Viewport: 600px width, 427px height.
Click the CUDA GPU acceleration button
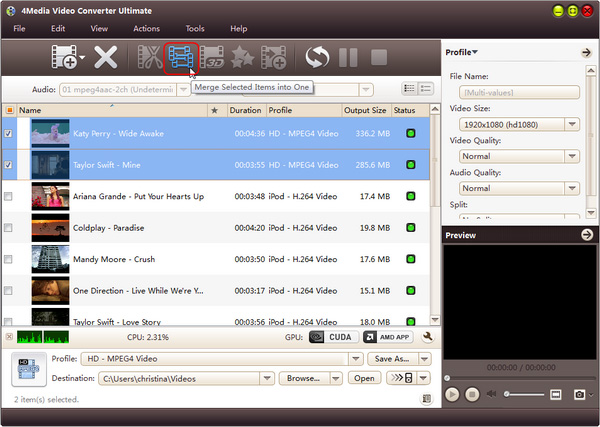[332, 337]
